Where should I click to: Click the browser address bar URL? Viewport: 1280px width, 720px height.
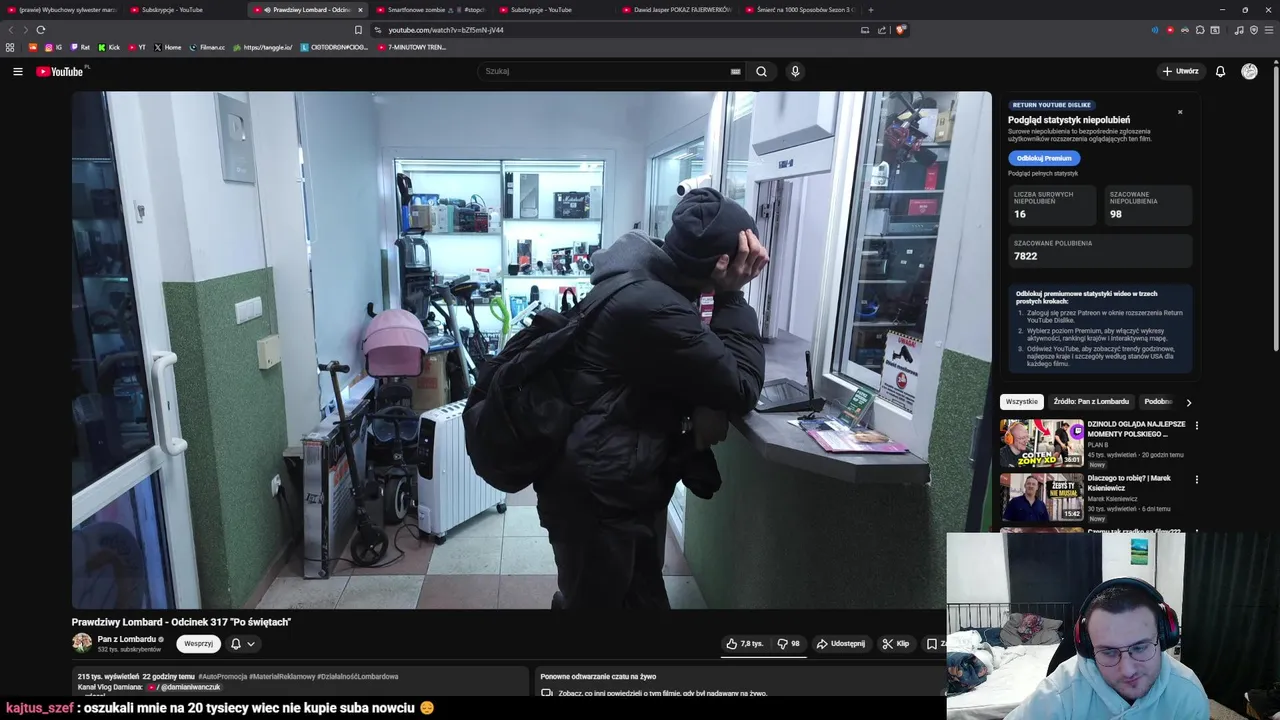446,30
